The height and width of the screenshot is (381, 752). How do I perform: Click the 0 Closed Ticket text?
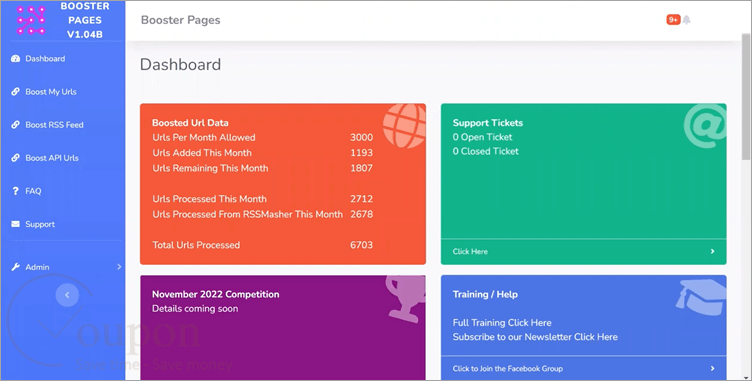coord(486,151)
